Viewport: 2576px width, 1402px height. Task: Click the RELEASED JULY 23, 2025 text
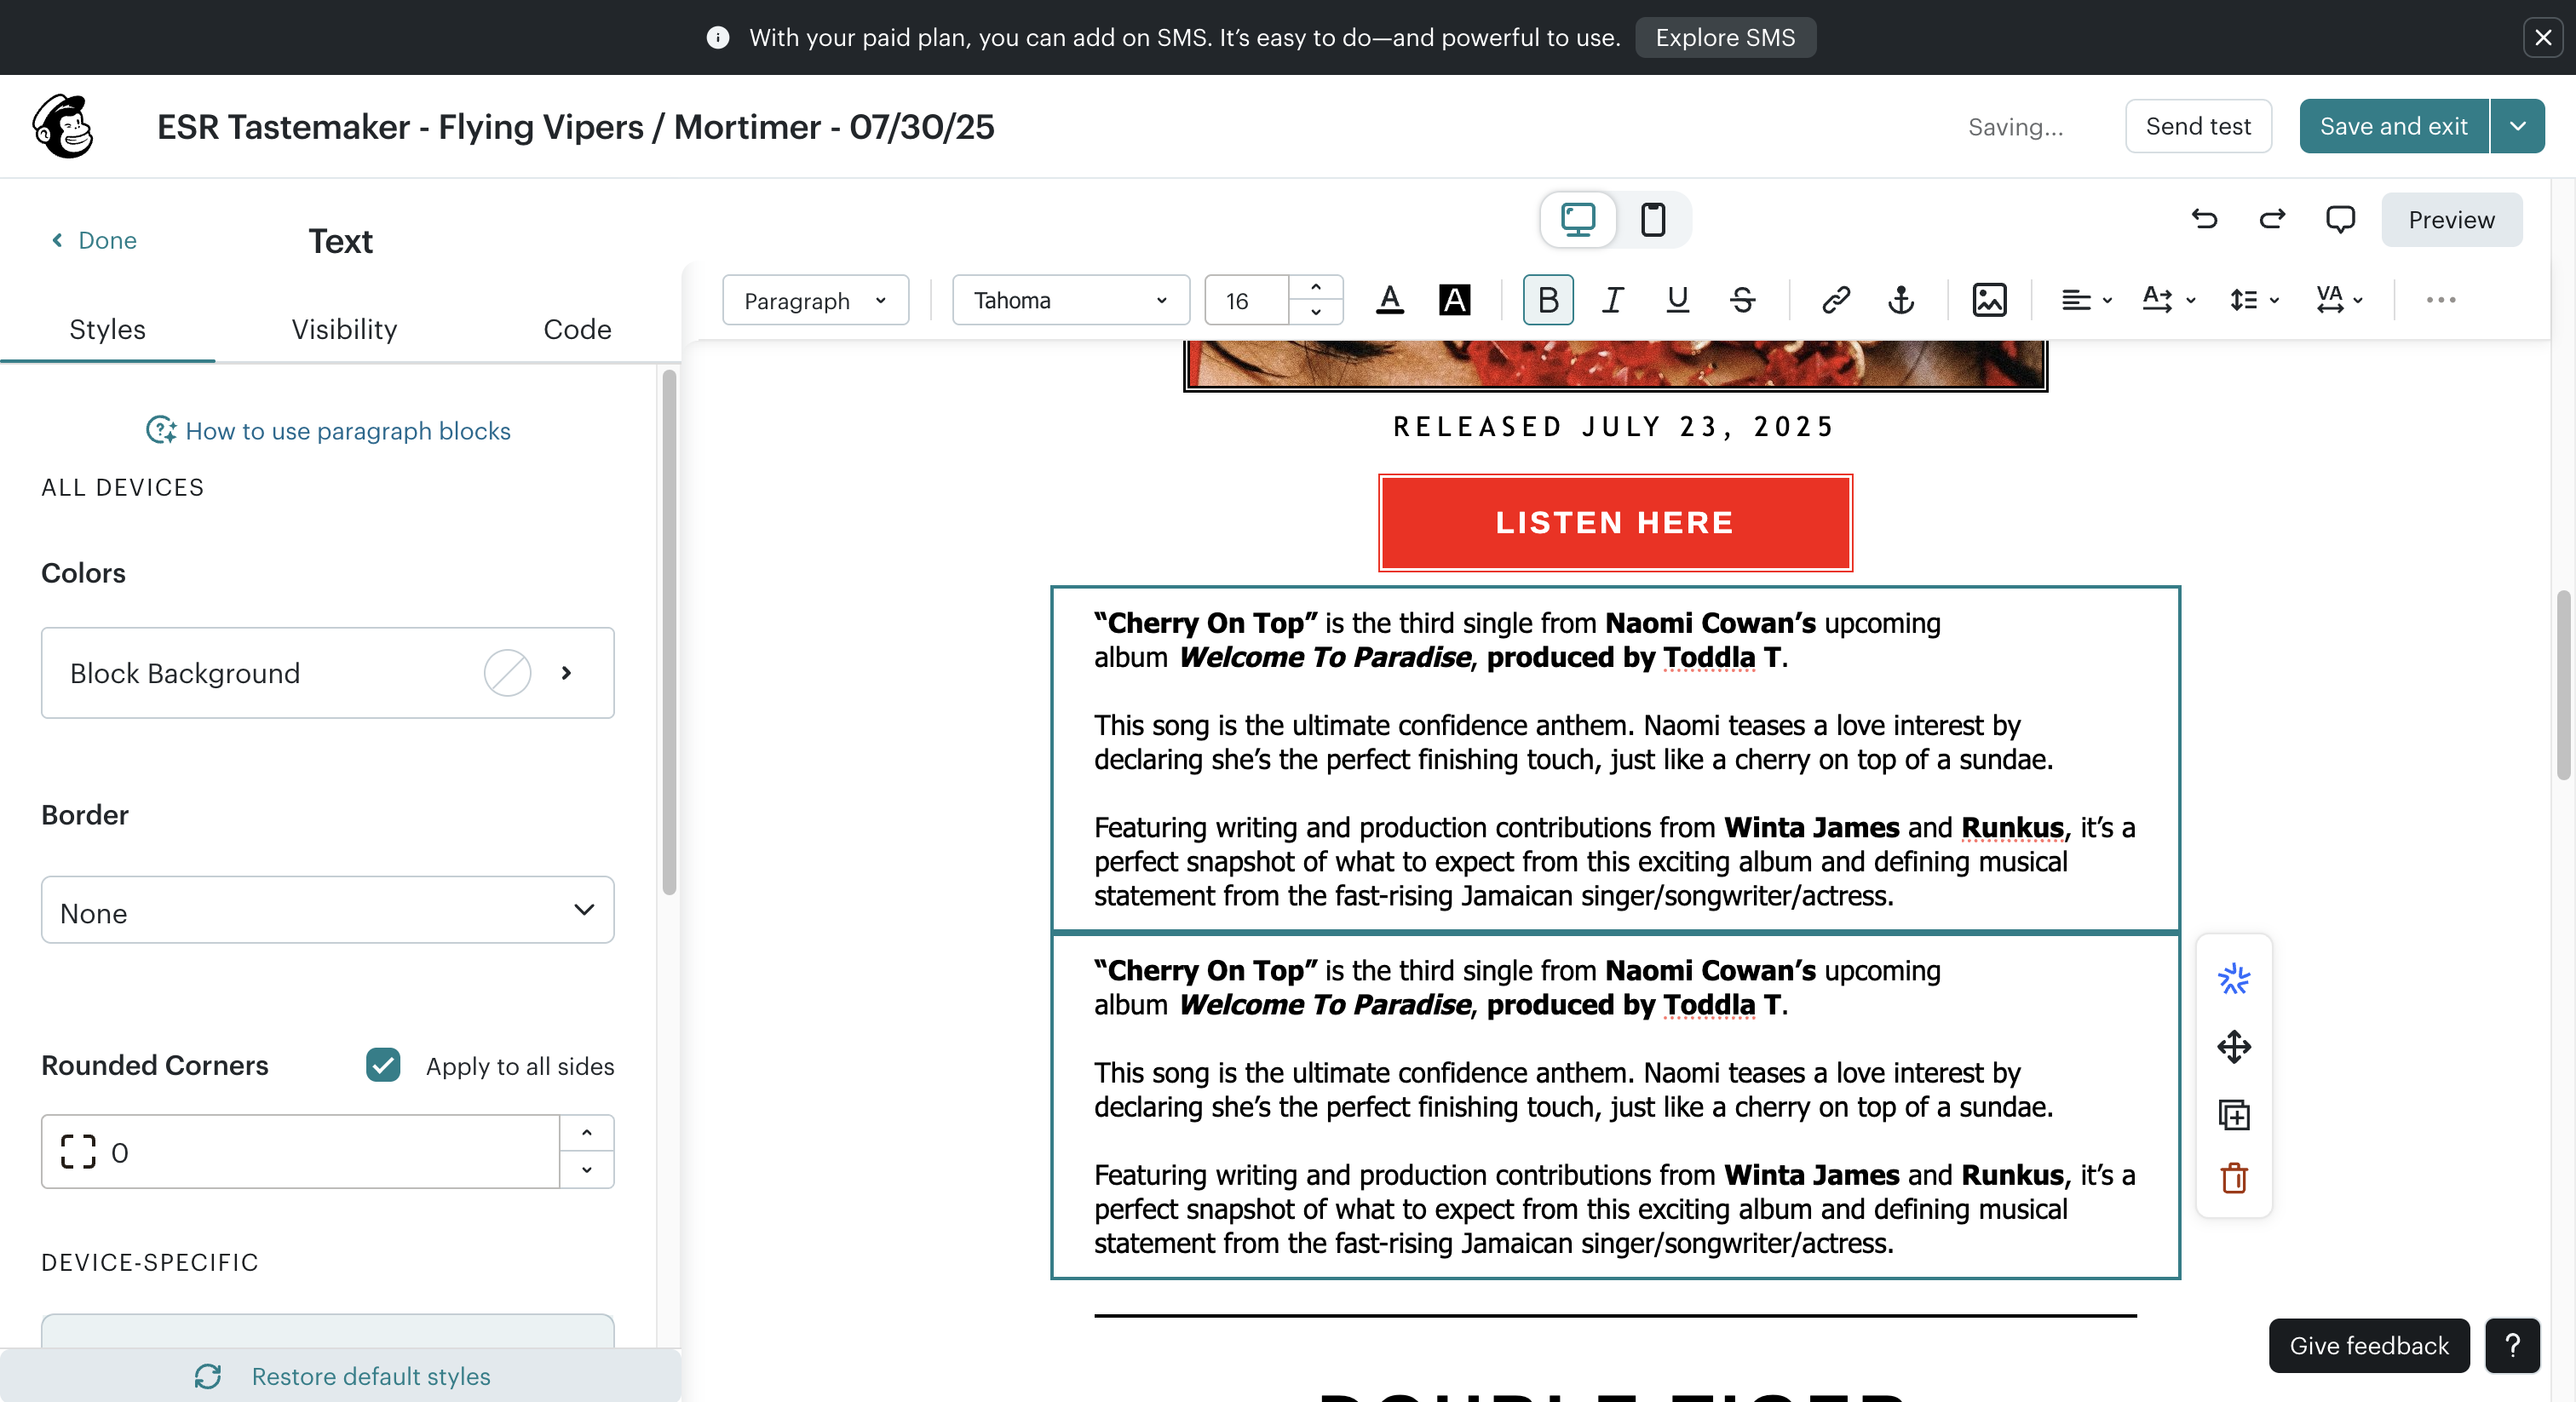click(x=1615, y=427)
